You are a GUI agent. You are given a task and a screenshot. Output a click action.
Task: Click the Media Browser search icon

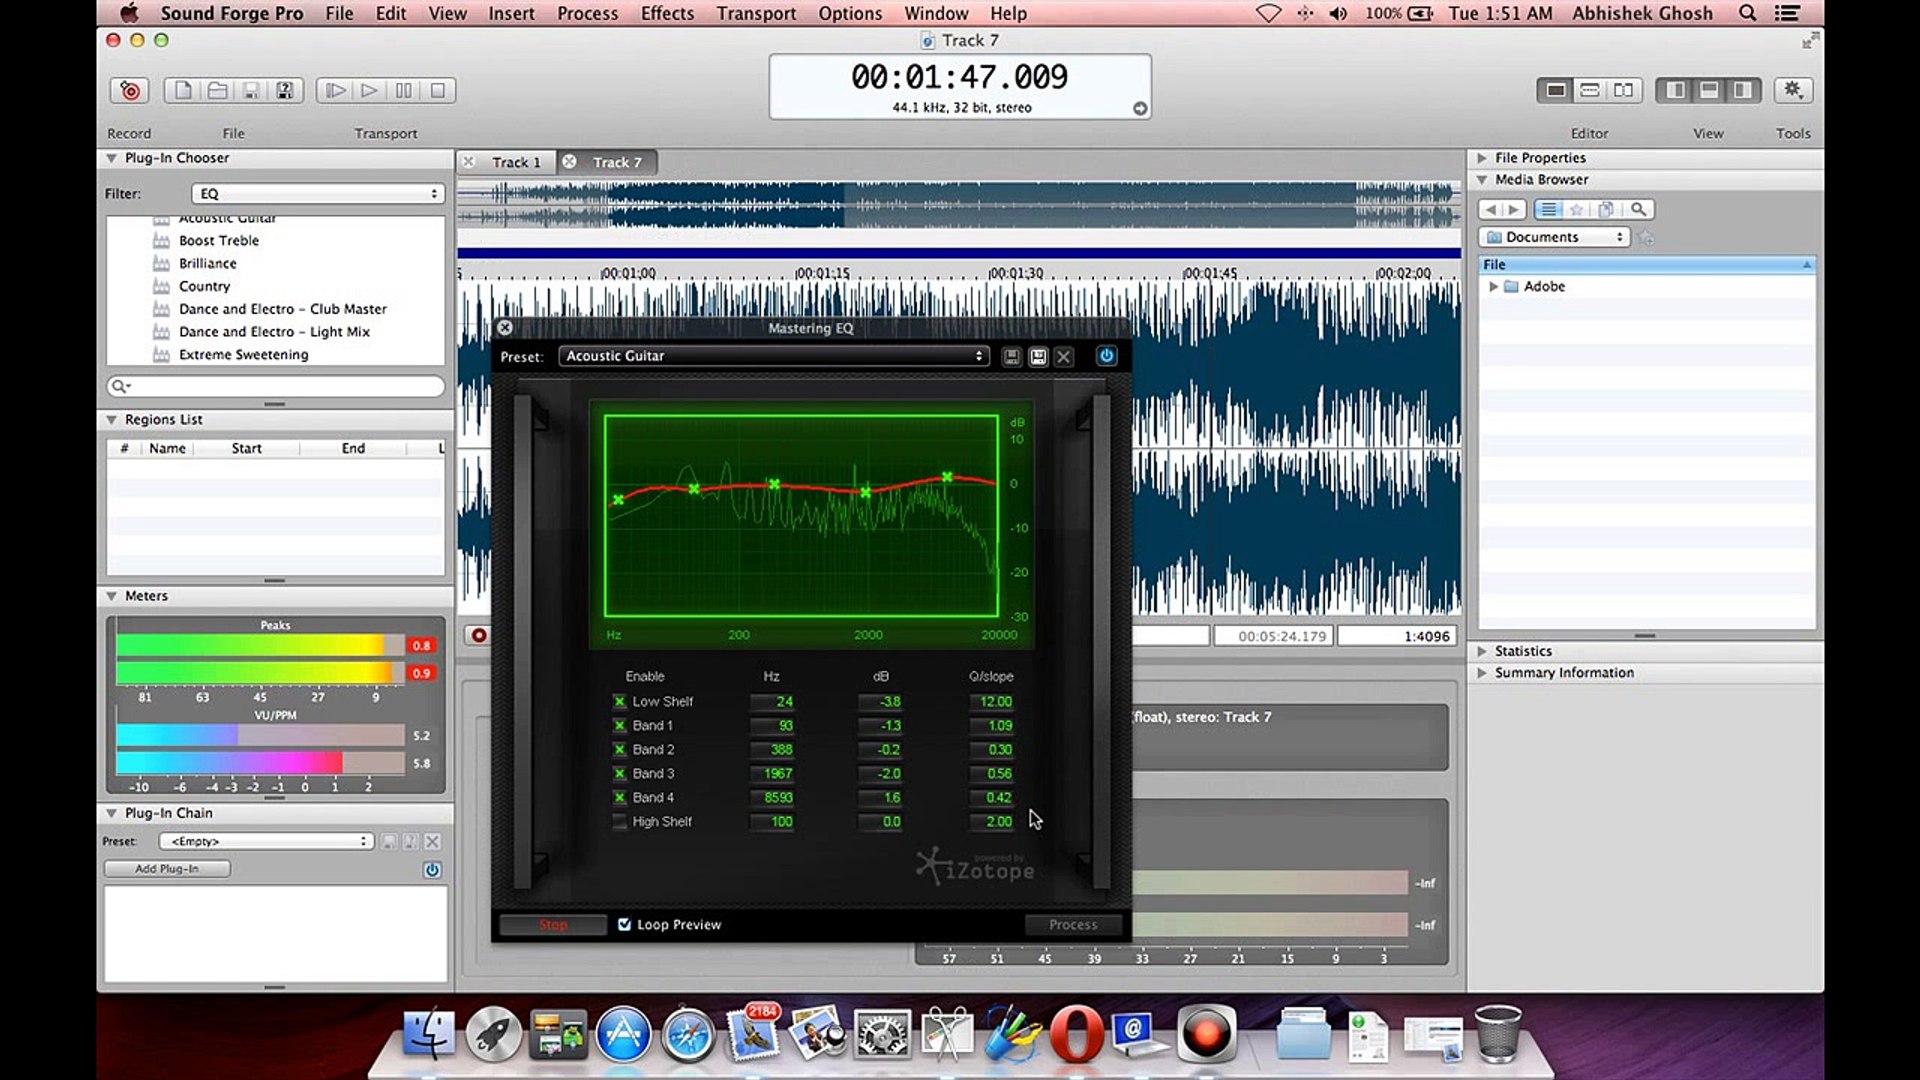pos(1638,210)
